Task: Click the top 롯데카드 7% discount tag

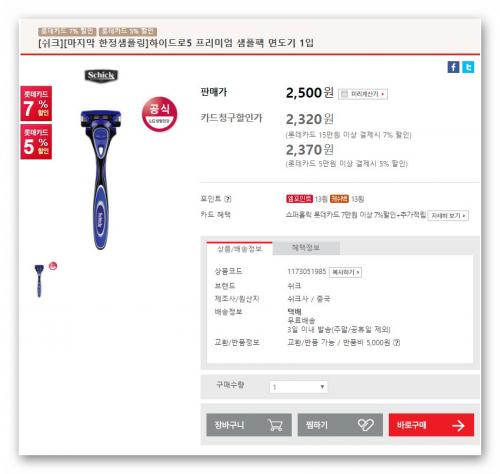Action: click(67, 31)
